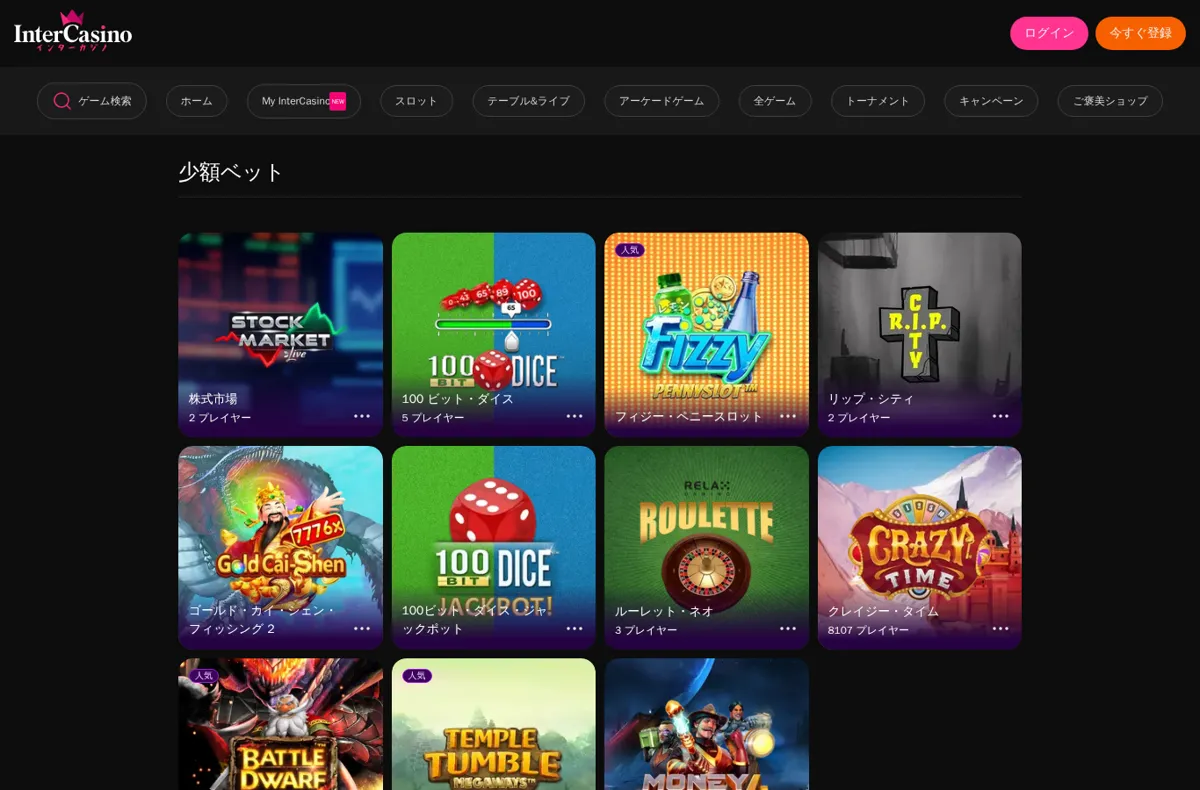
Task: Click the magnifier icon in game search
Action: (x=62, y=101)
